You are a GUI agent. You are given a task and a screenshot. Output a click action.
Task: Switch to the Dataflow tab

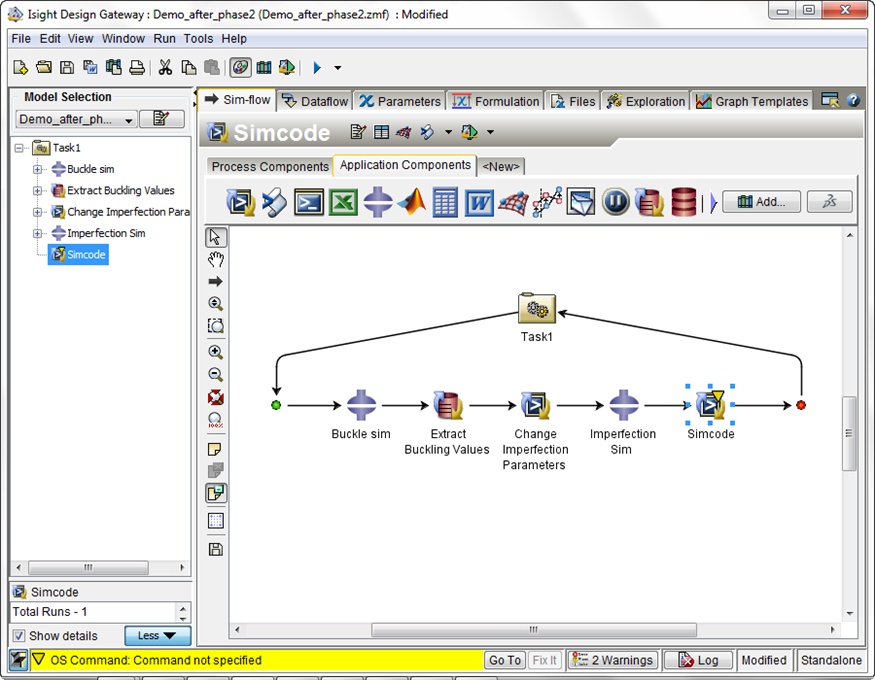(x=315, y=101)
